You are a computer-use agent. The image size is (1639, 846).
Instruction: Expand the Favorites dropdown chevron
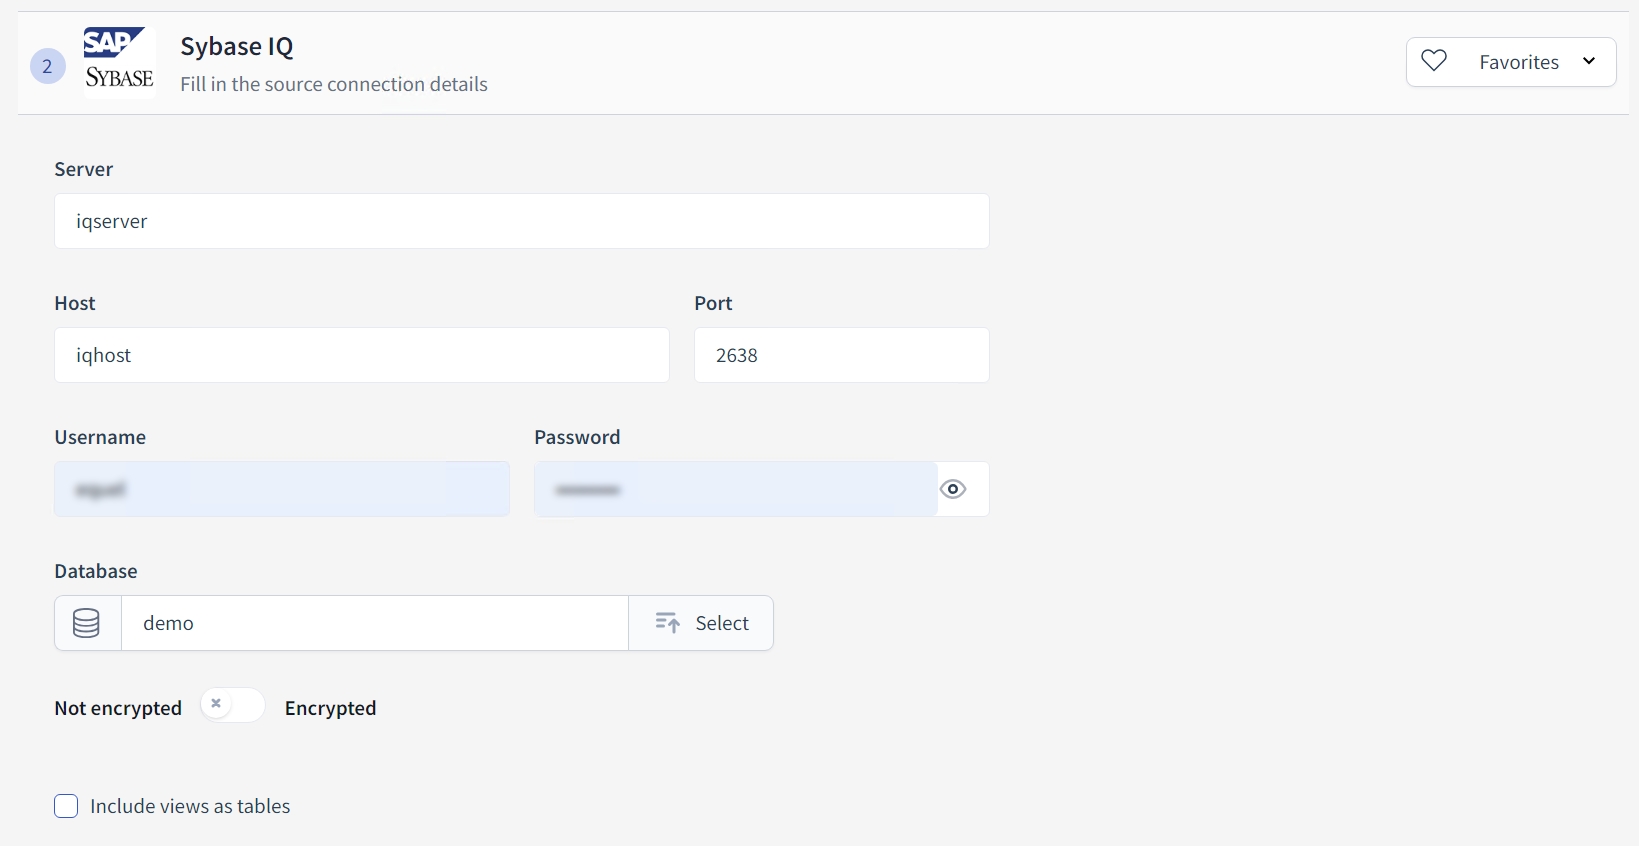pyautogui.click(x=1589, y=62)
